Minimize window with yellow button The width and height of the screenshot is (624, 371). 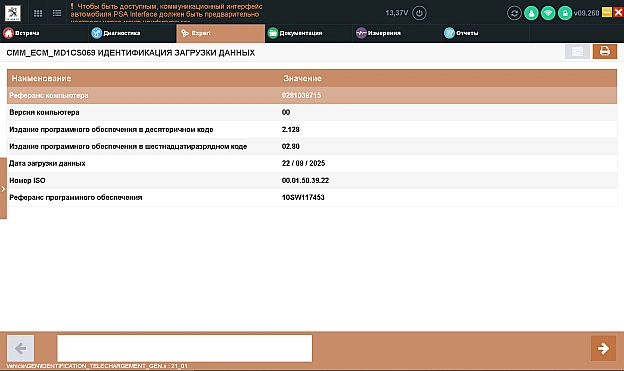607,12
